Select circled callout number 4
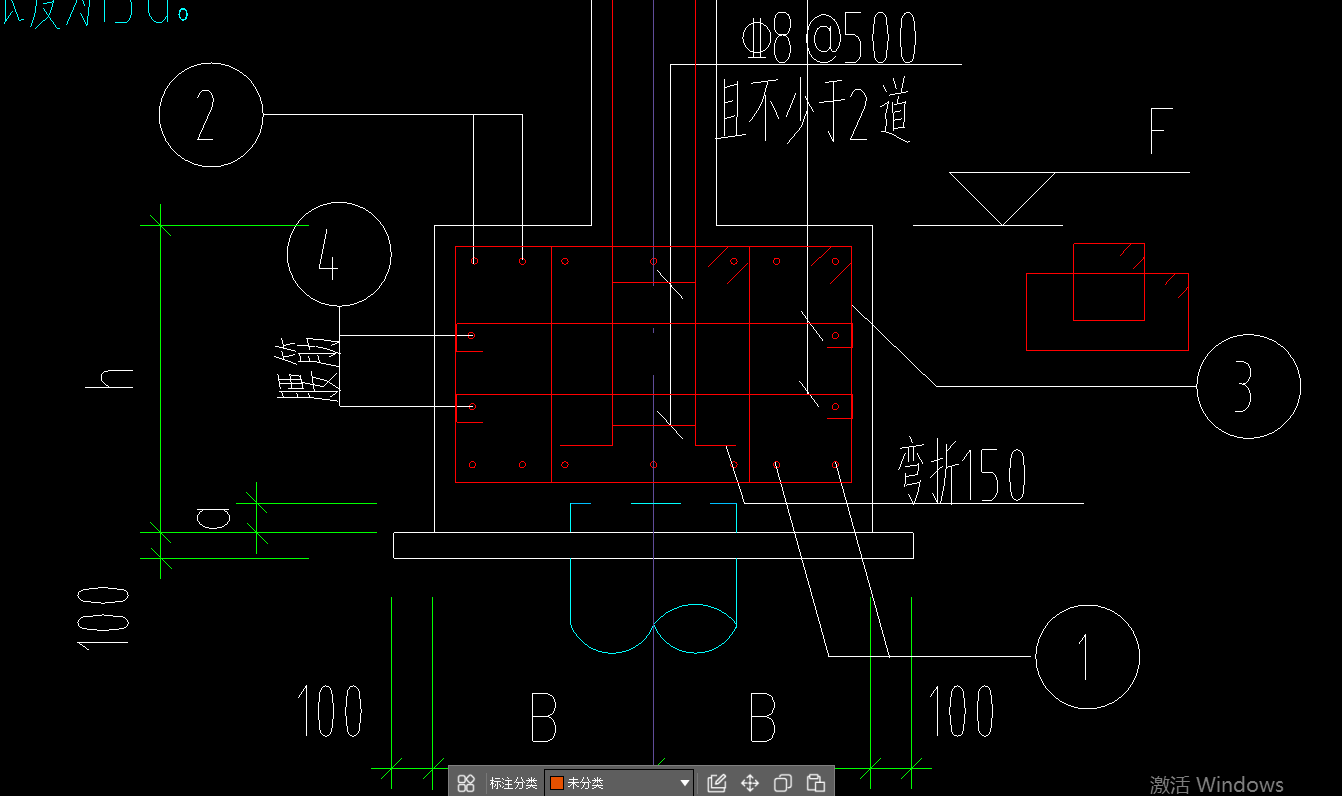Image resolution: width=1342 pixels, height=796 pixels. click(x=339, y=254)
